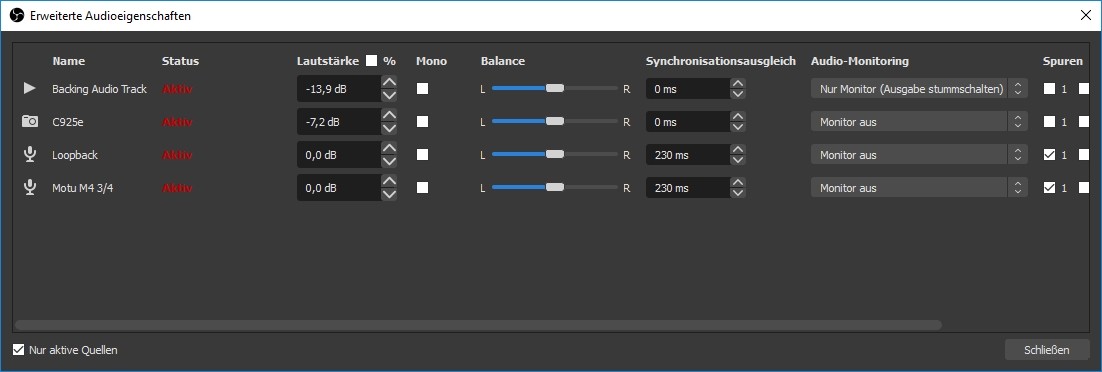Click the Loopback source name

coord(74,155)
